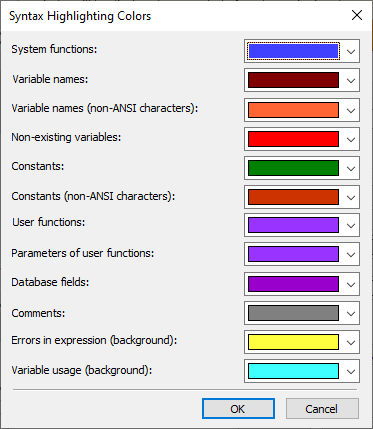373x429 pixels.
Task: Click the "Database fields:" label
Action: coord(50,282)
